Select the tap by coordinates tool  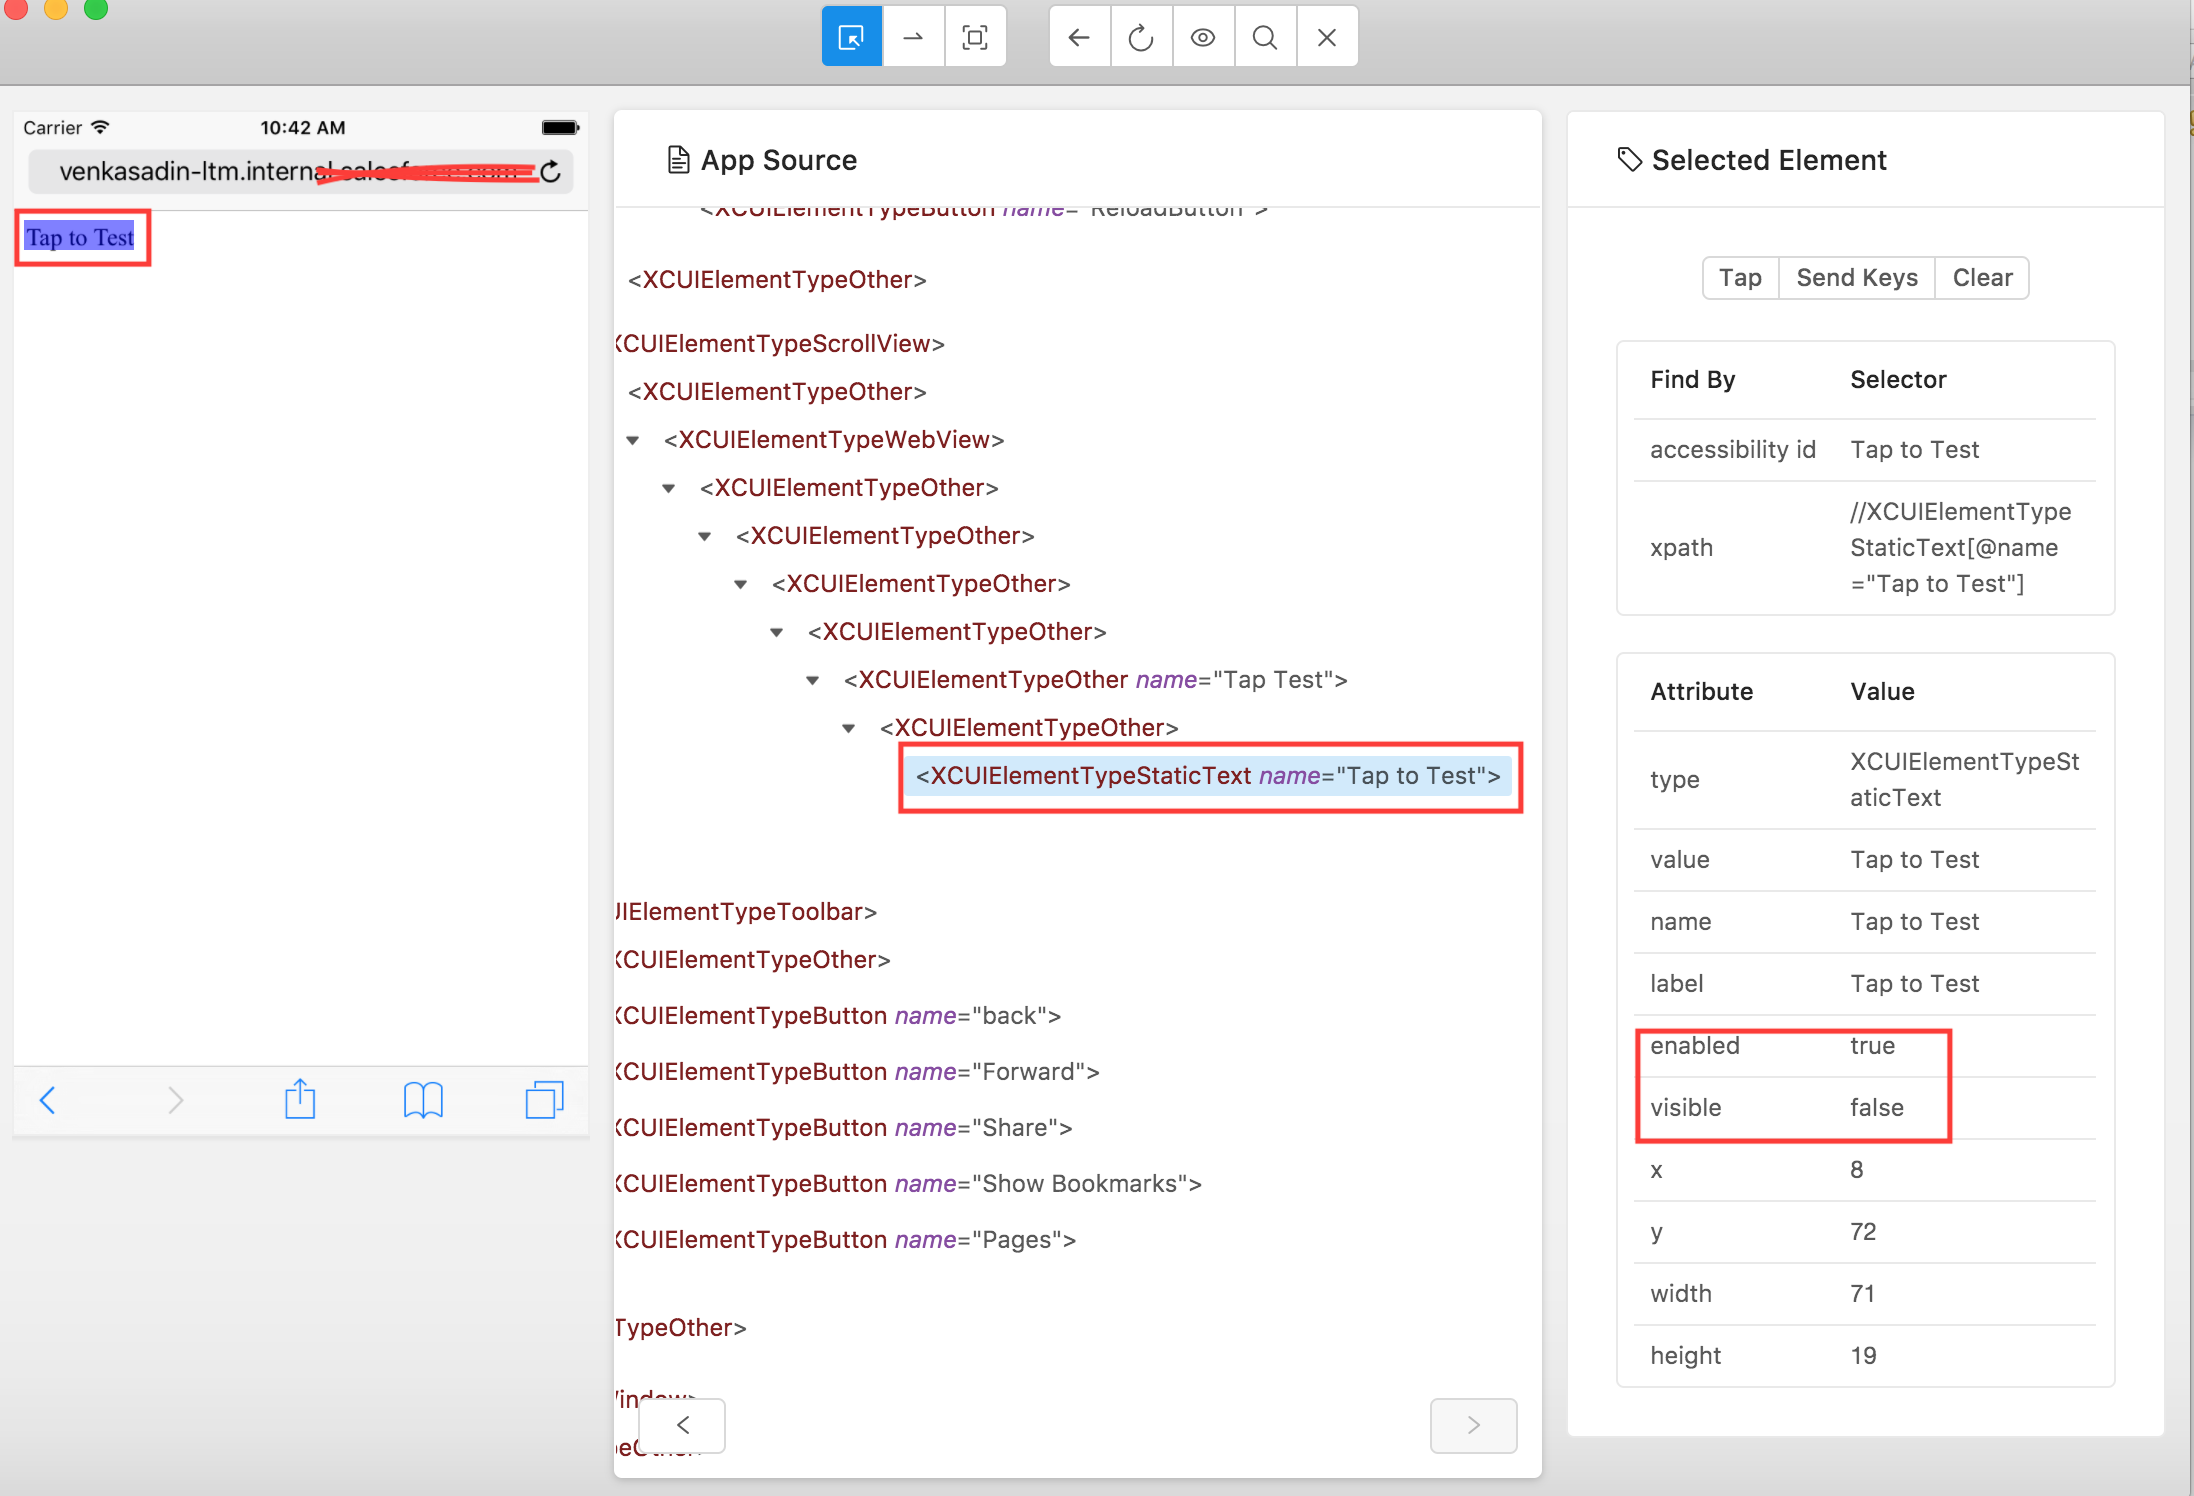(975, 38)
